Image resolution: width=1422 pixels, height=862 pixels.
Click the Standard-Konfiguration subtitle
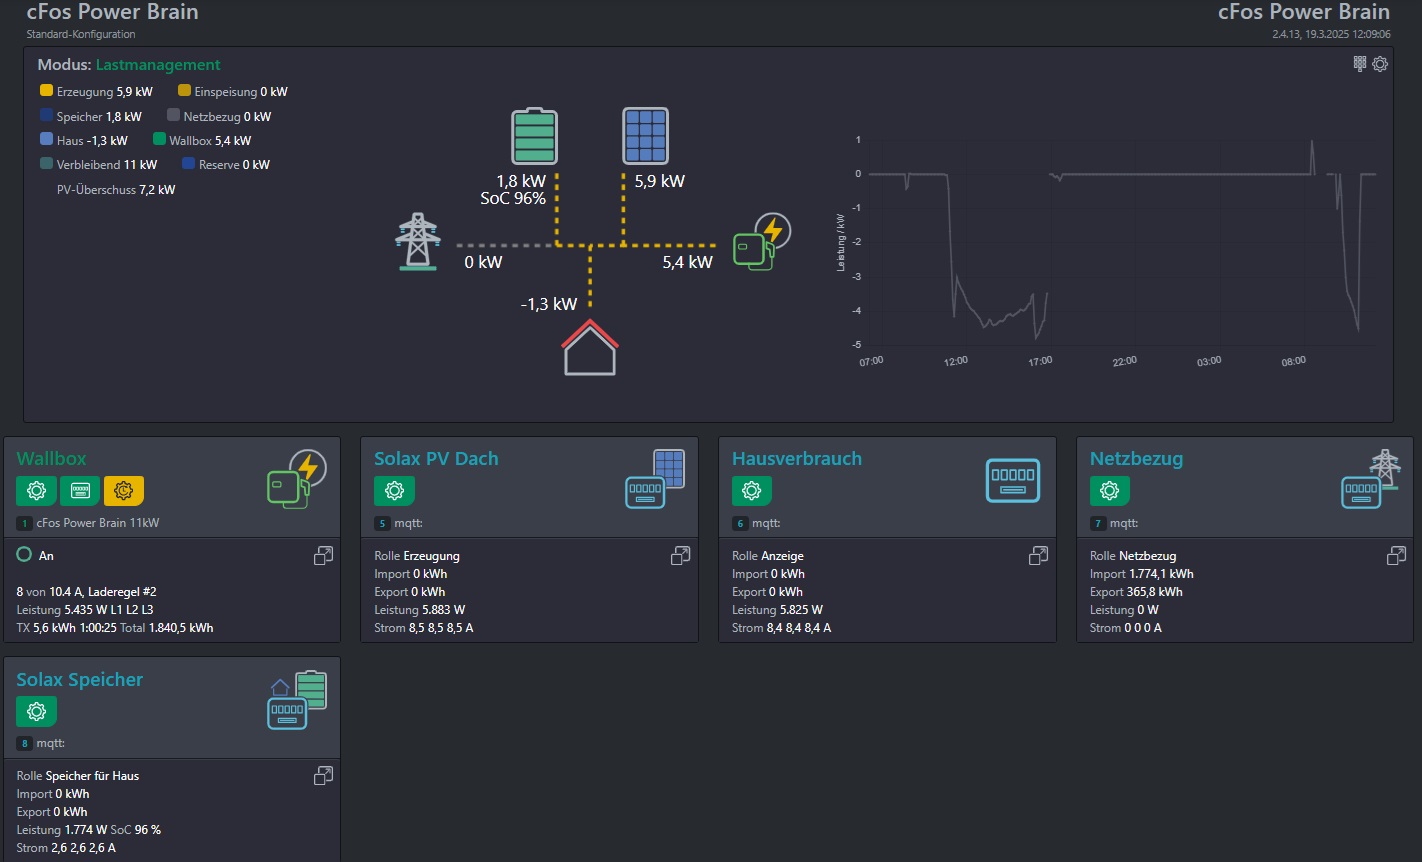81,34
